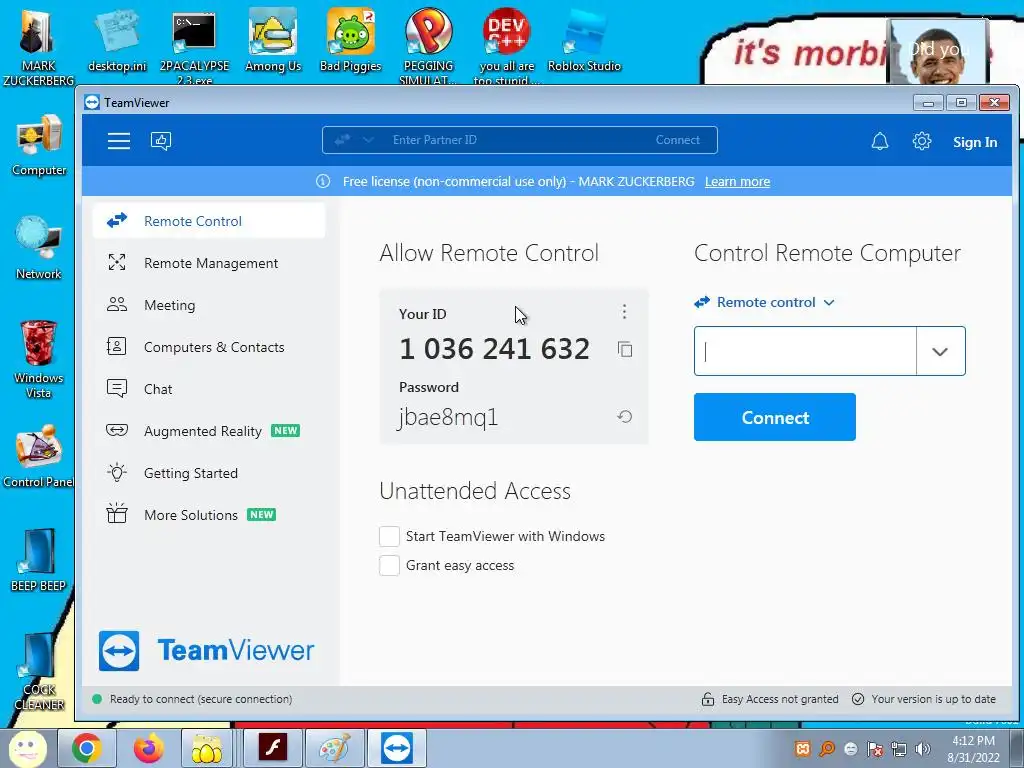The image size is (1024, 768).
Task: Select the BEEP BEEP desktop shortcut
Action: [x=39, y=560]
